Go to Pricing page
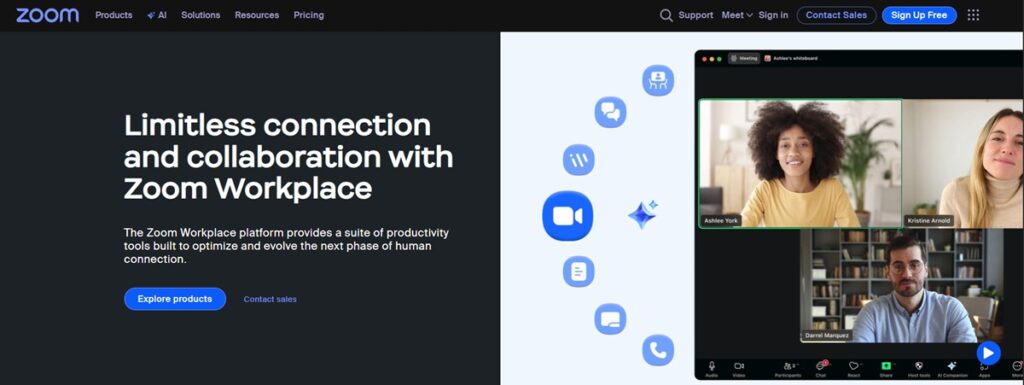 (x=308, y=15)
